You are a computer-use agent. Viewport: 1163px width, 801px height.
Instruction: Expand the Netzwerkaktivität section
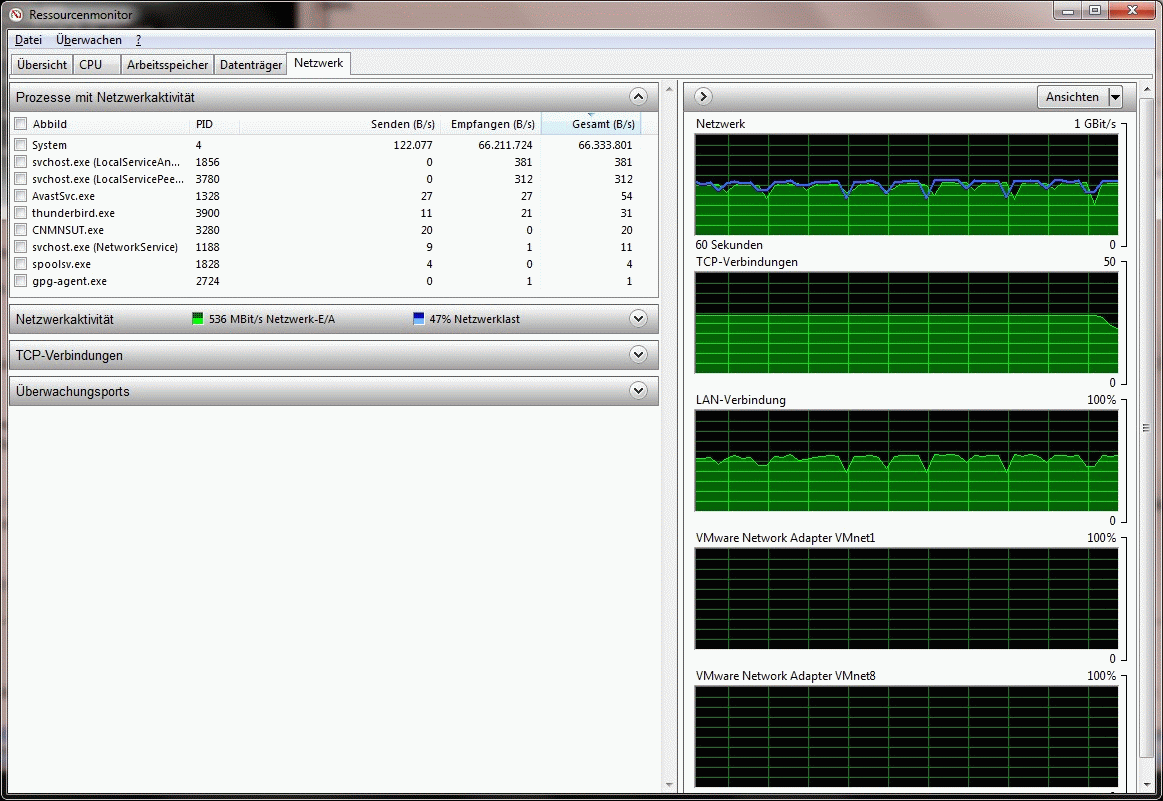pos(639,319)
